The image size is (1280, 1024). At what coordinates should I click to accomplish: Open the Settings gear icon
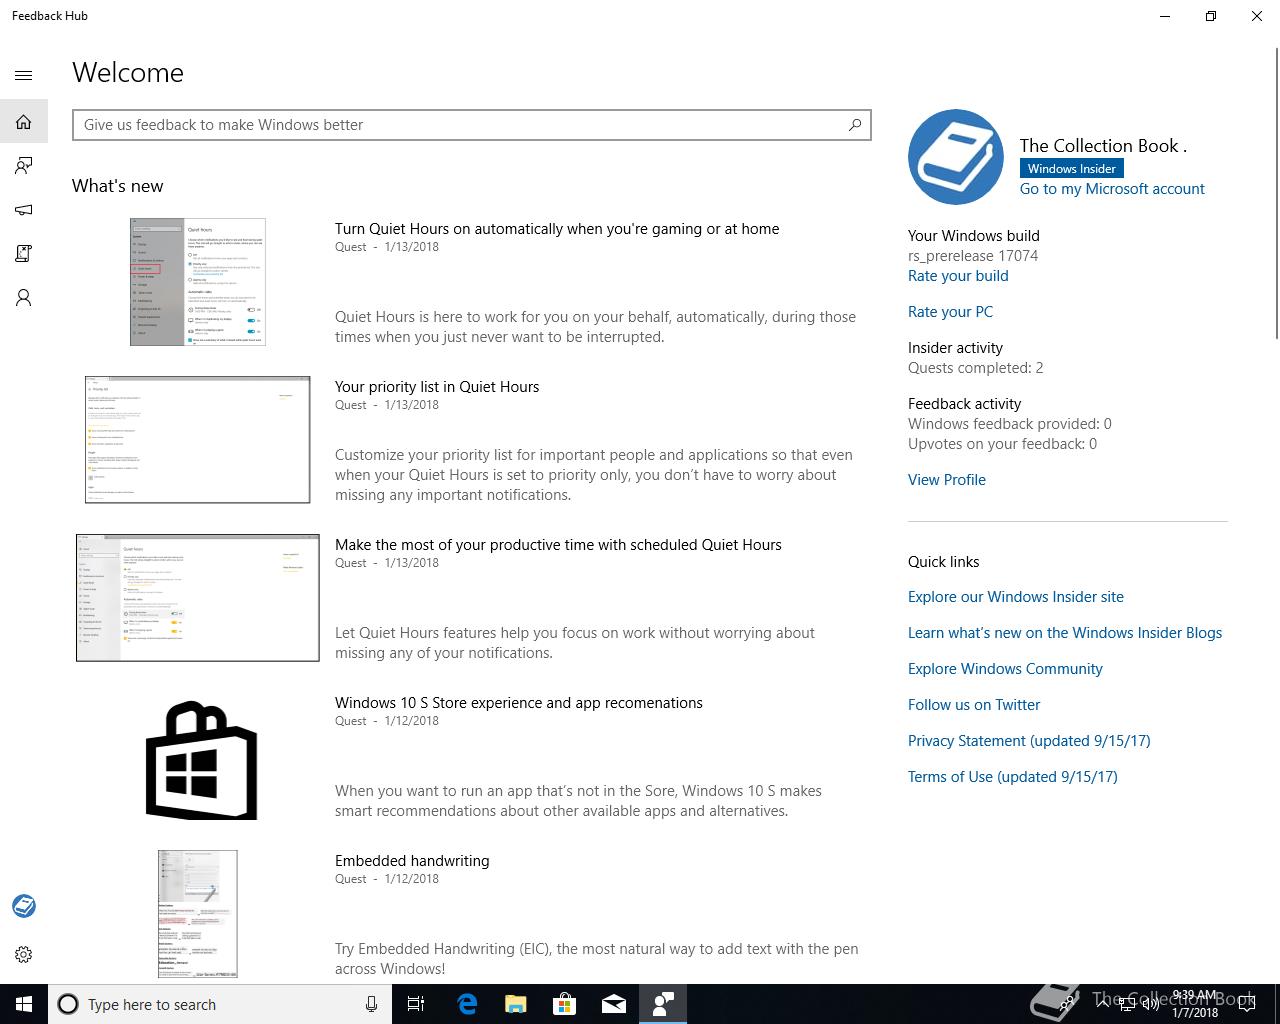pyautogui.click(x=24, y=955)
